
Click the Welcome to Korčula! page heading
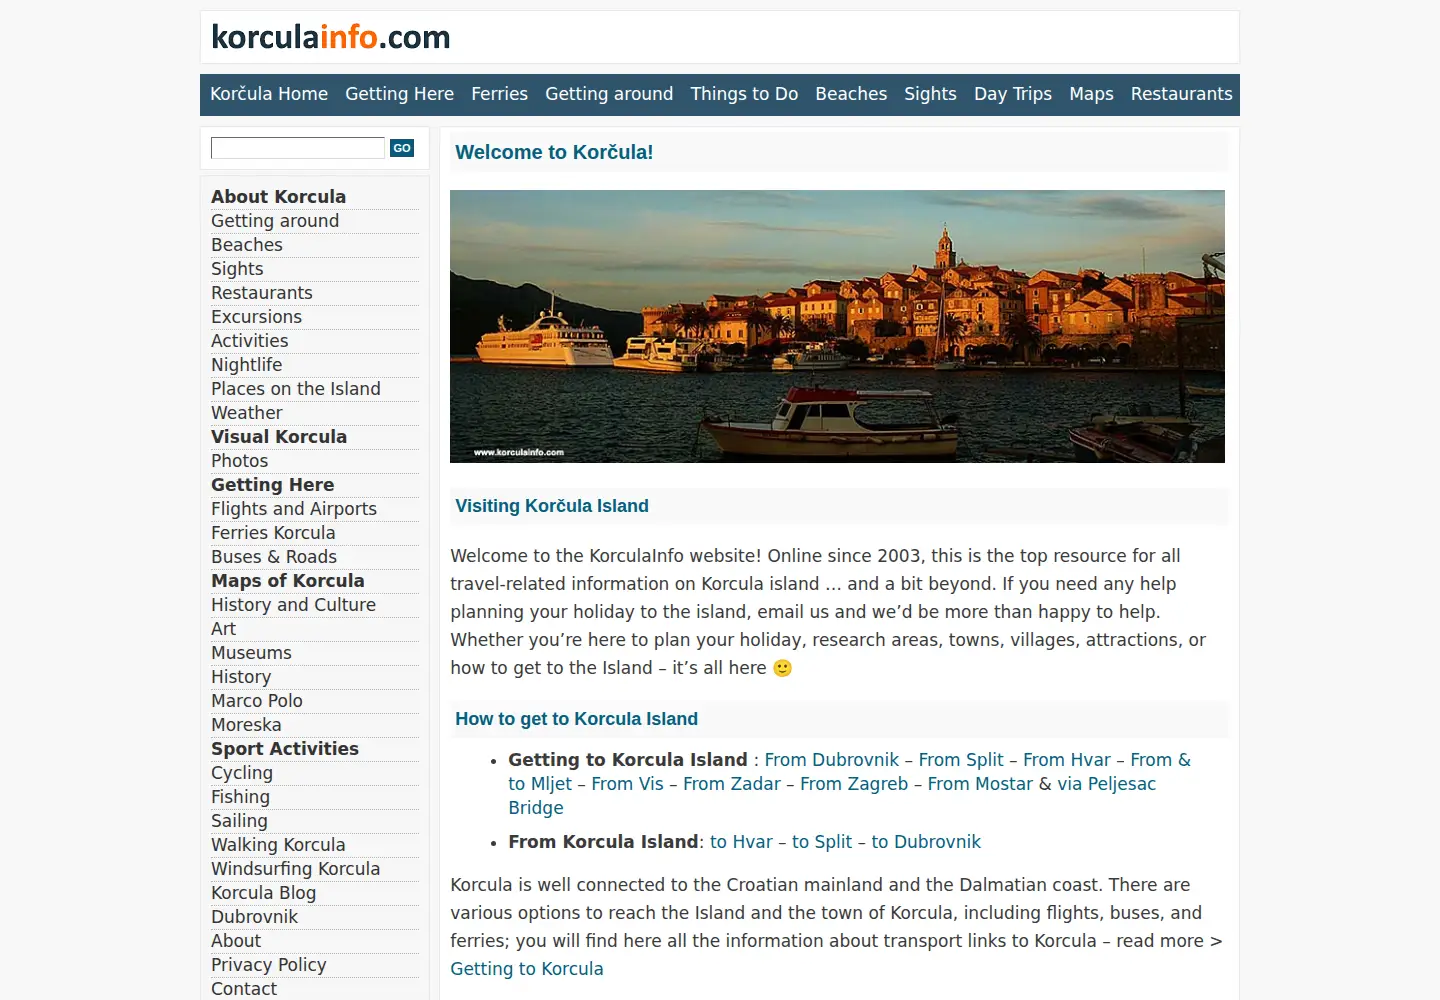tap(554, 152)
